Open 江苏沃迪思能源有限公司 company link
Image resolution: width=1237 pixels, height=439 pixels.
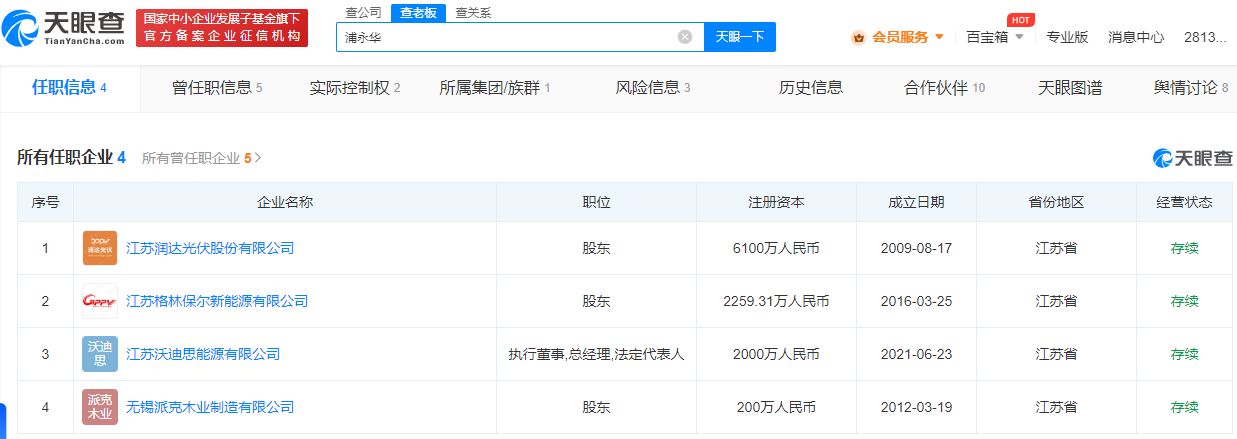203,354
